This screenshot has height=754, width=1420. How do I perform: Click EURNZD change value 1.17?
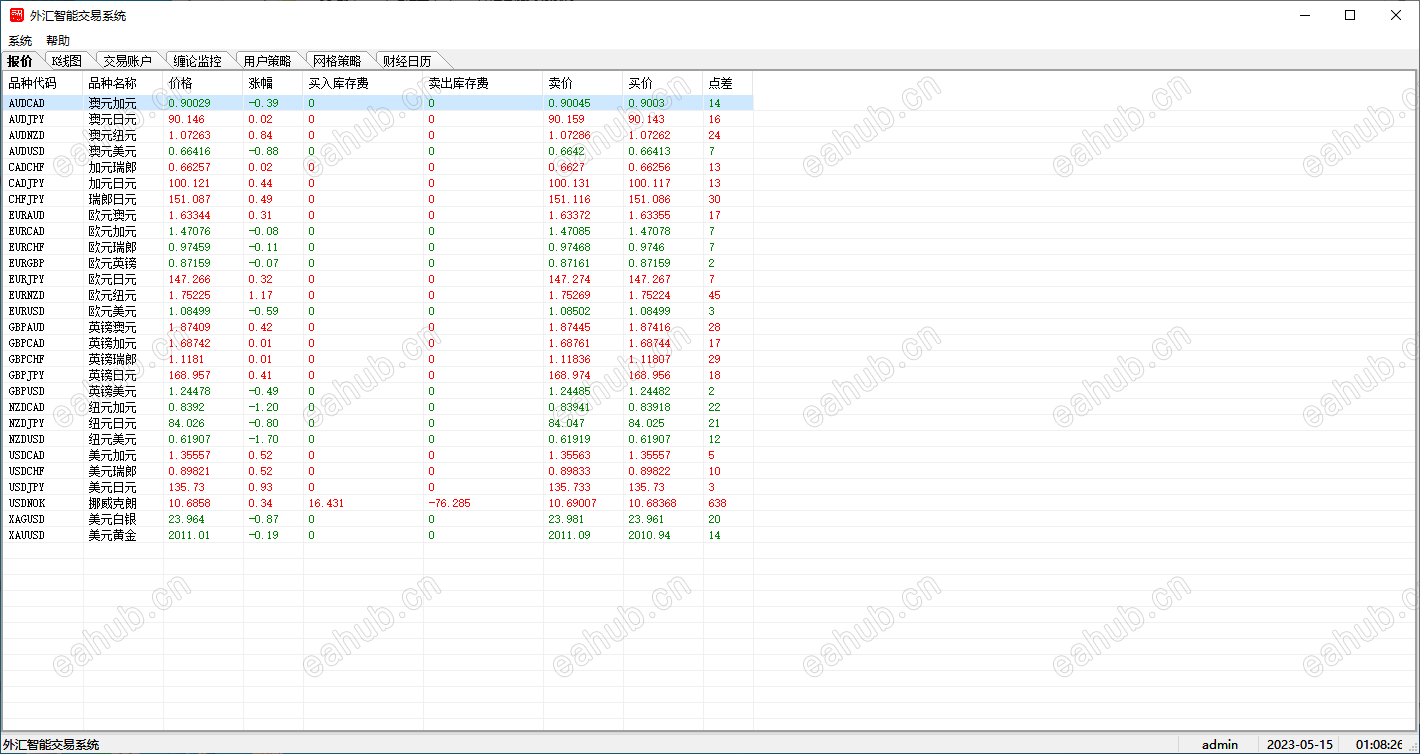[x=260, y=295]
